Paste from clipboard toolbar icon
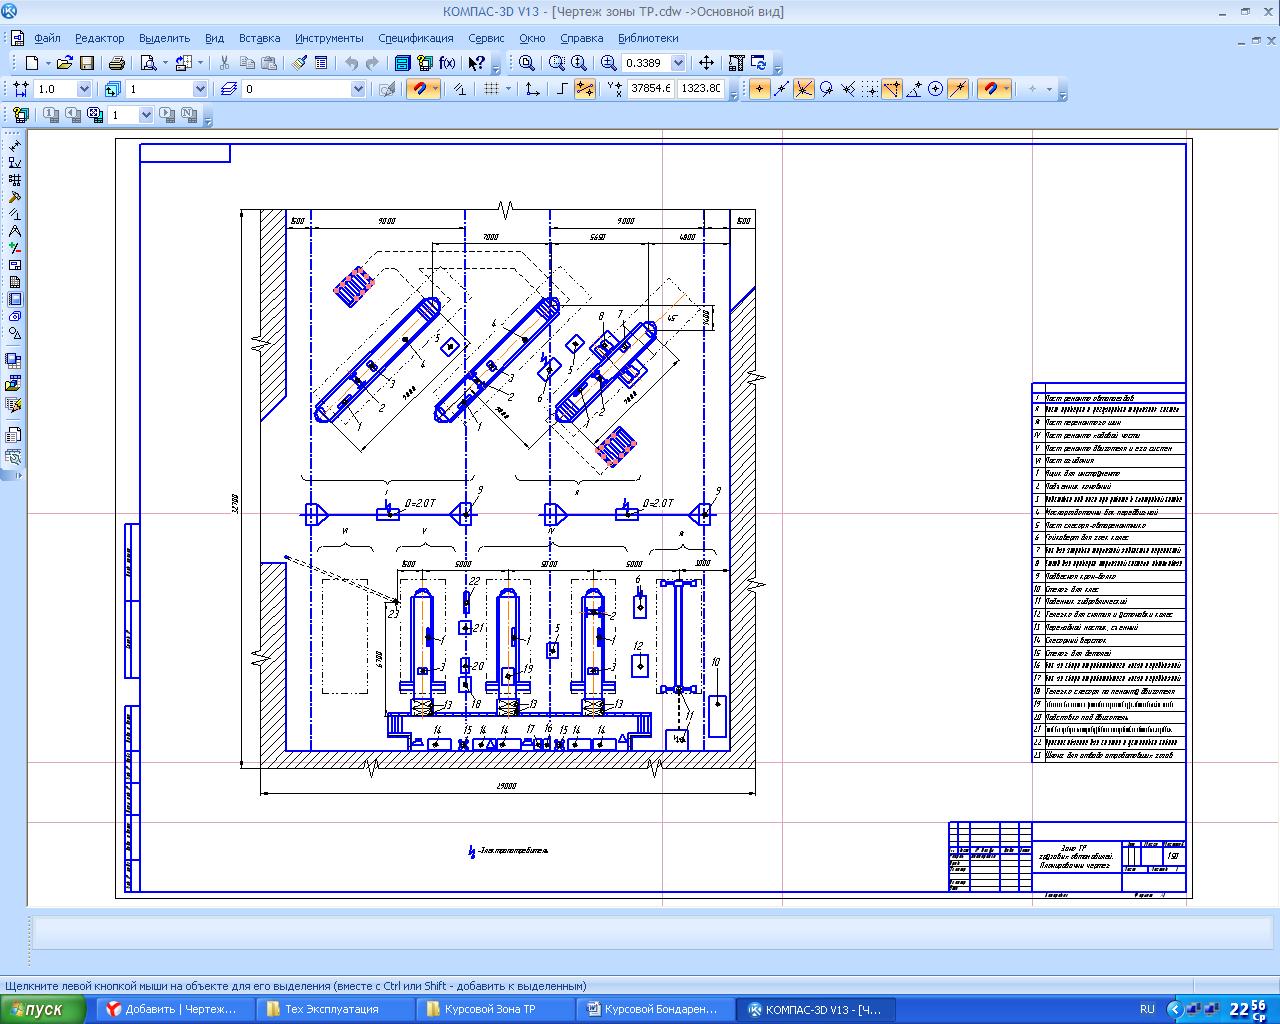The image size is (1280, 1024). click(268, 62)
